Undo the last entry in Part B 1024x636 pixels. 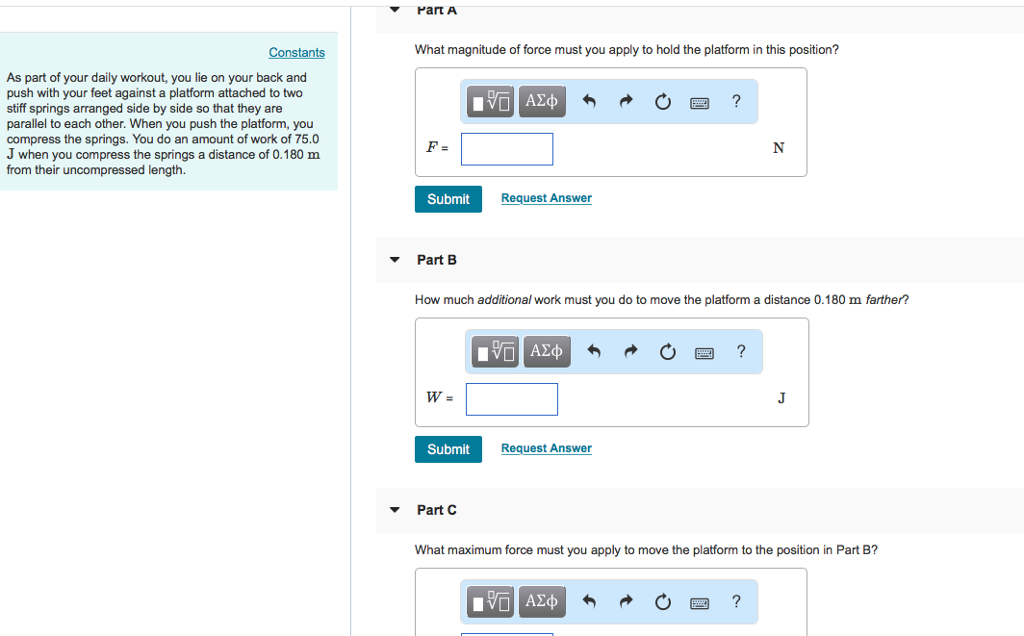coord(593,351)
